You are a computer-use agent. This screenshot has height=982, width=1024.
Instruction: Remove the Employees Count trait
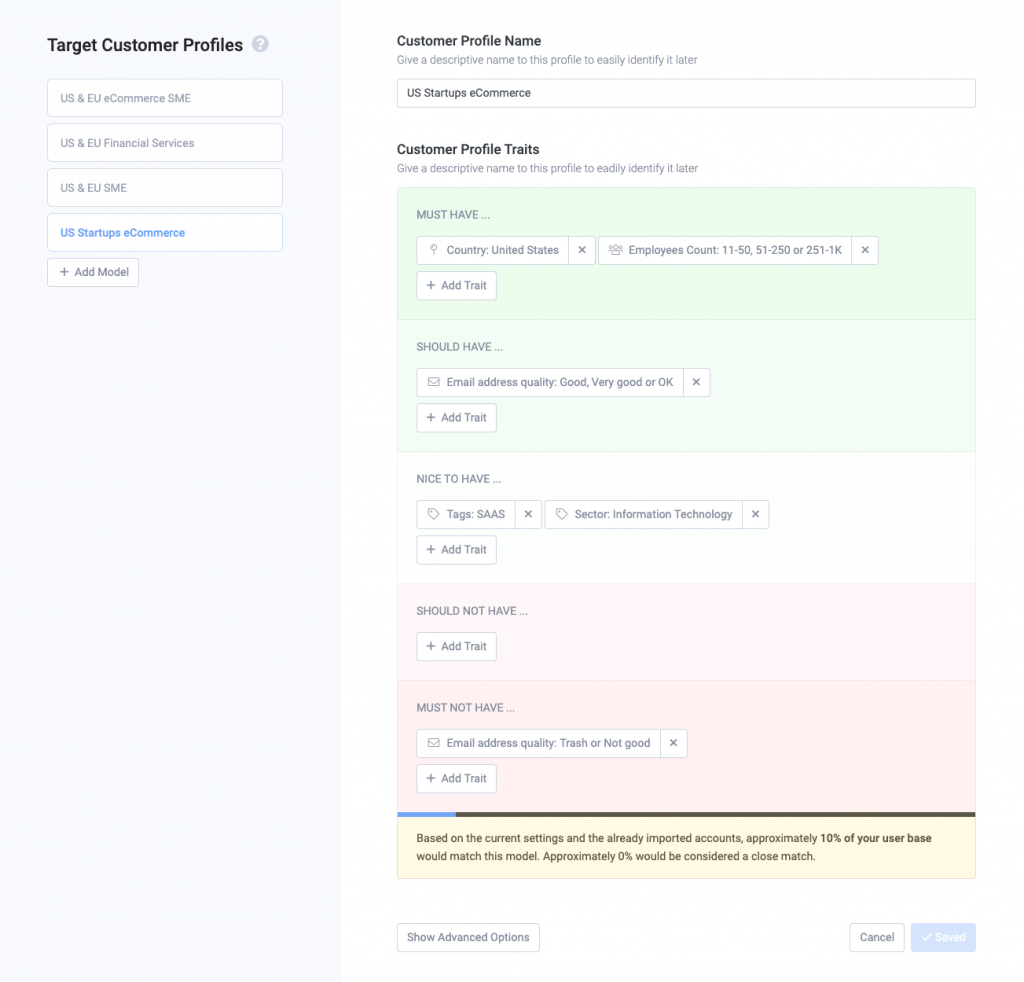pos(865,250)
